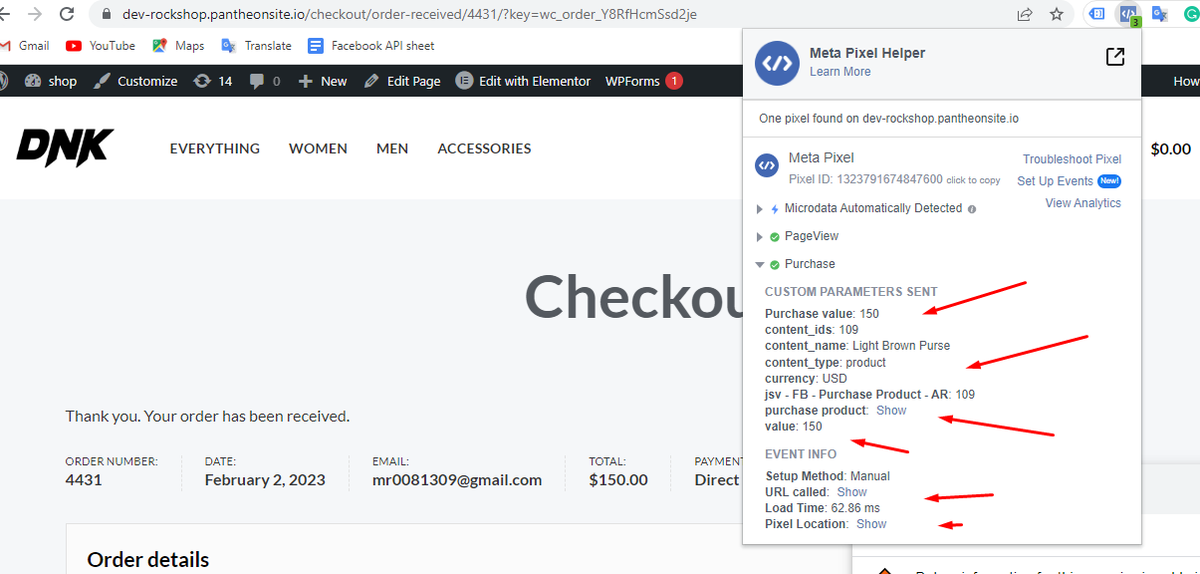Open the reader extension icon in toolbar
This screenshot has width=1200, height=574.
[1097, 14]
